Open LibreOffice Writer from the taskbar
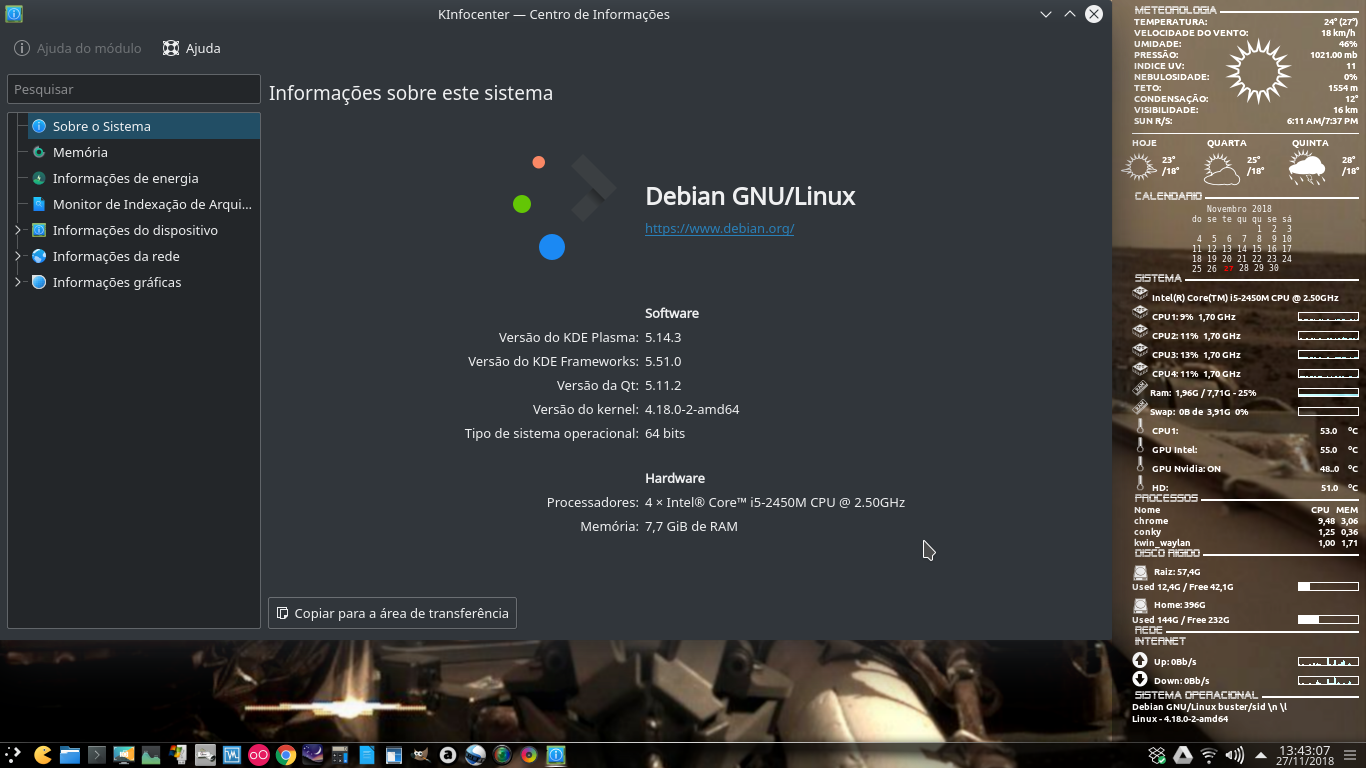This screenshot has width=1366, height=768. tap(365, 756)
